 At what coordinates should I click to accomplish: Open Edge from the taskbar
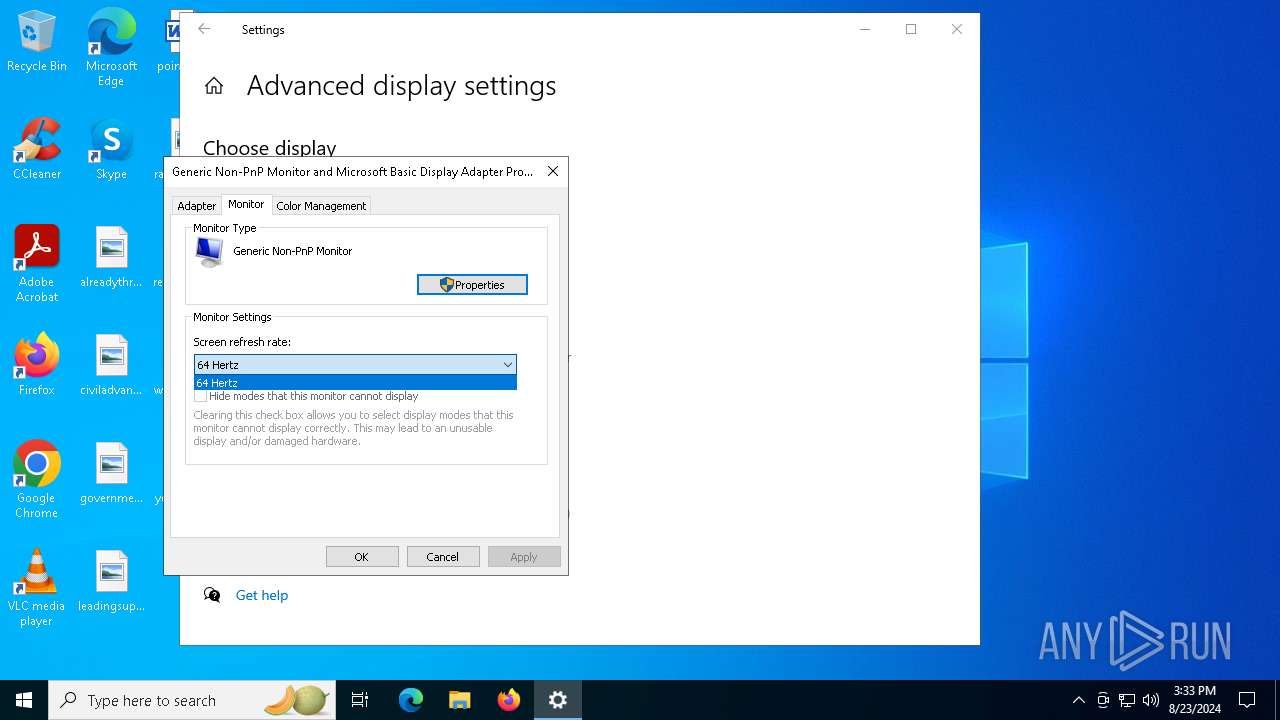[411, 700]
